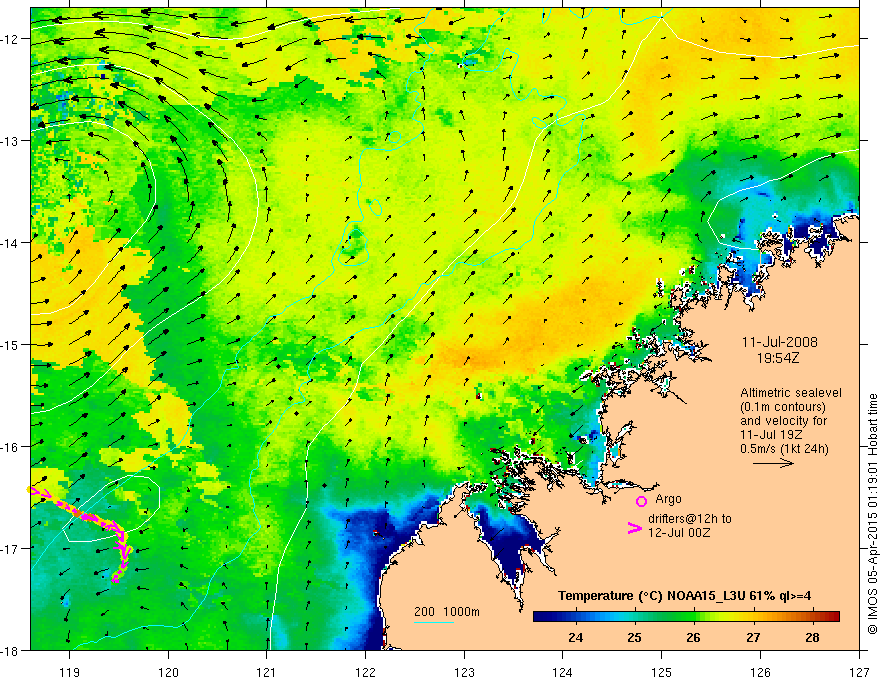Click the '200 1000m' bathymetry label
The height and width of the screenshot is (680, 880).
[x=447, y=612]
